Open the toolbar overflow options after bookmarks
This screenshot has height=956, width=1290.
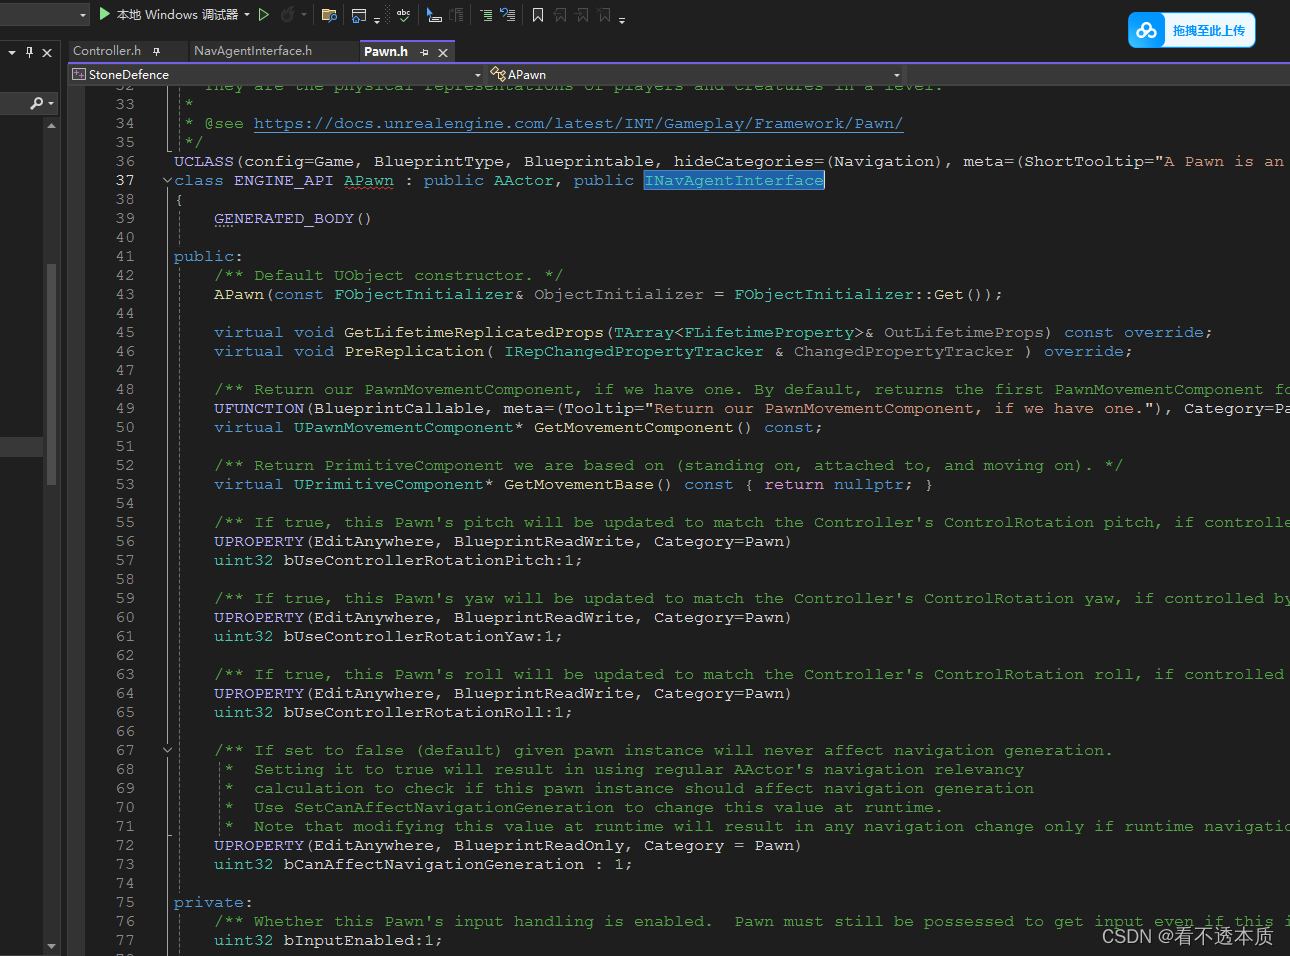pos(622,19)
